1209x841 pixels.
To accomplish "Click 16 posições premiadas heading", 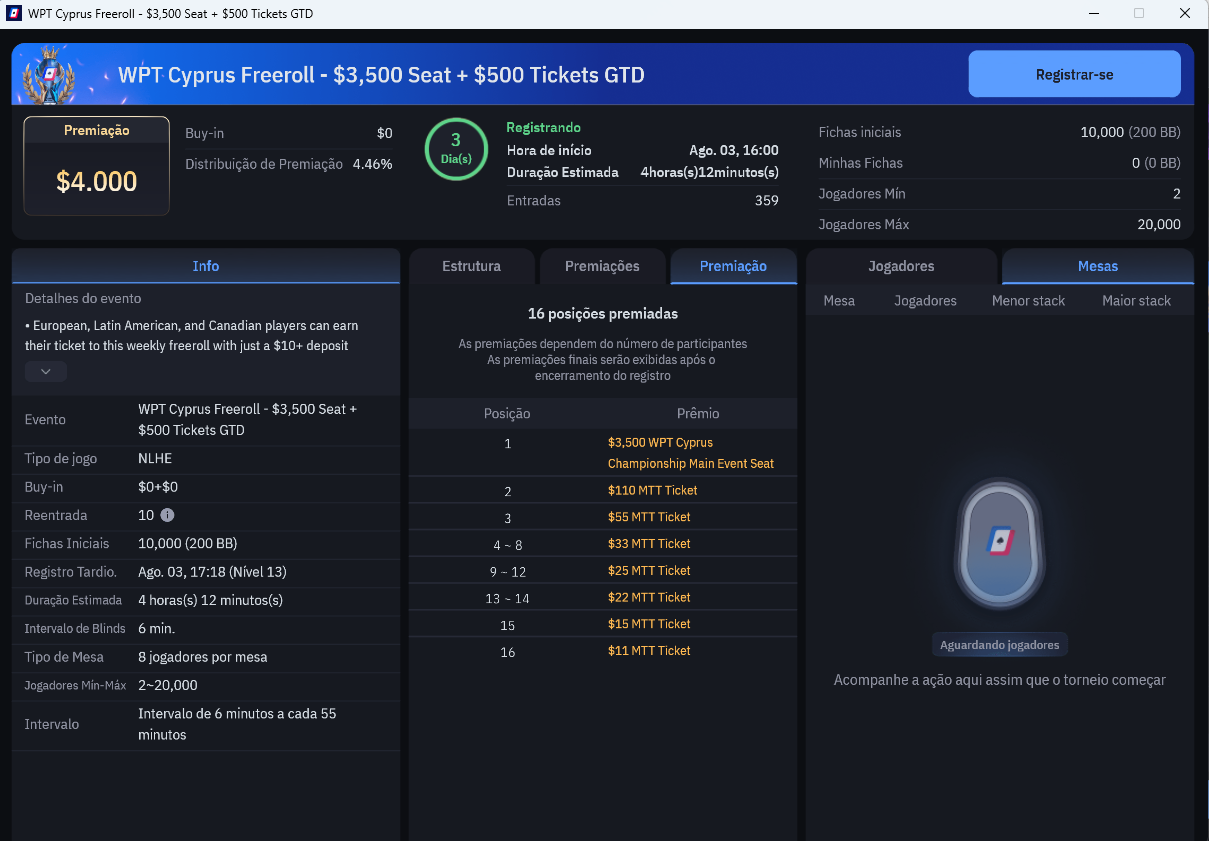I will 603,314.
